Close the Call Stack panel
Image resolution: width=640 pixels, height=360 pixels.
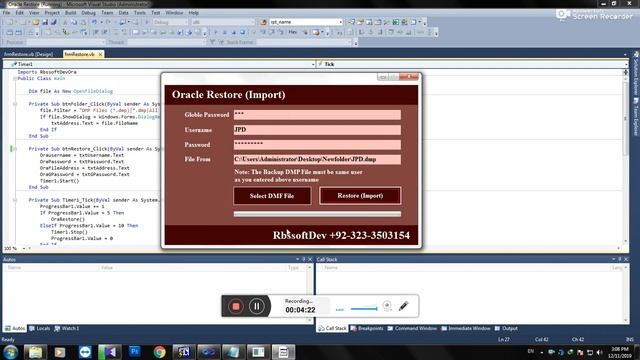coord(626,259)
